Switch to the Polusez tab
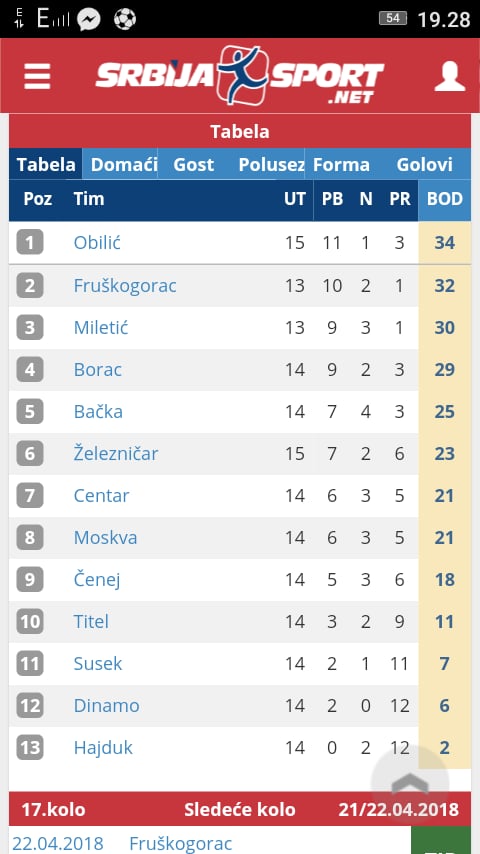The width and height of the screenshot is (480, 854). tap(271, 164)
